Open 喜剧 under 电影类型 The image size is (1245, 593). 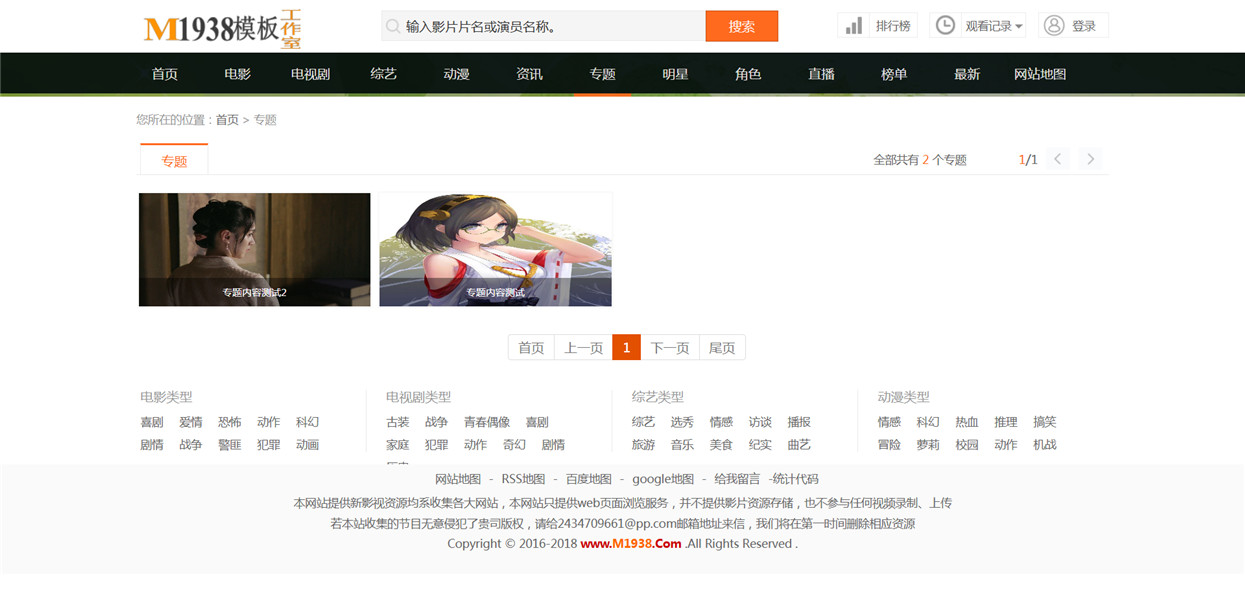point(152,422)
